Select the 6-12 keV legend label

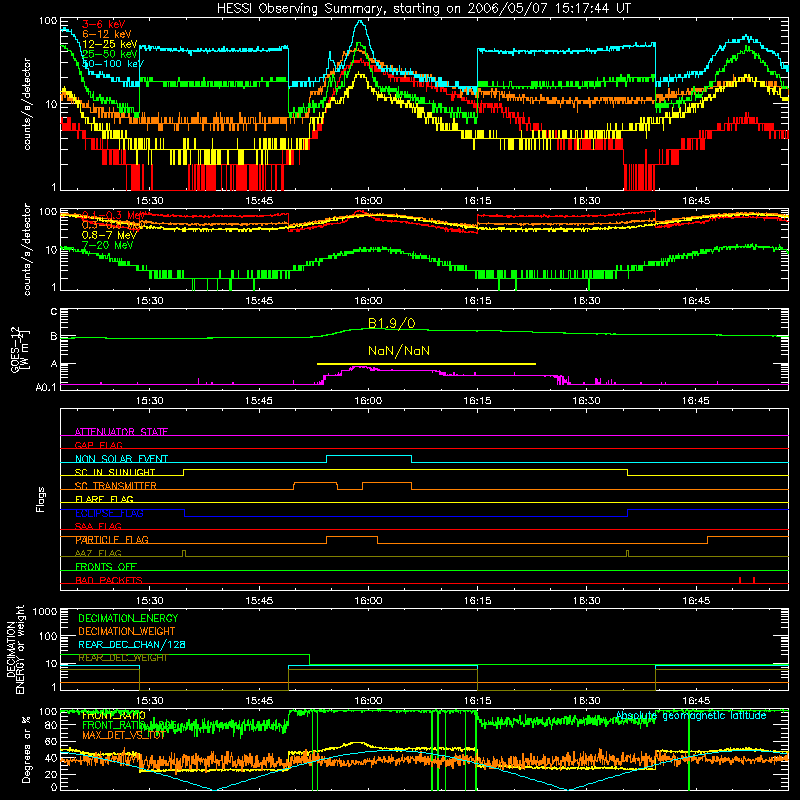click(x=106, y=34)
